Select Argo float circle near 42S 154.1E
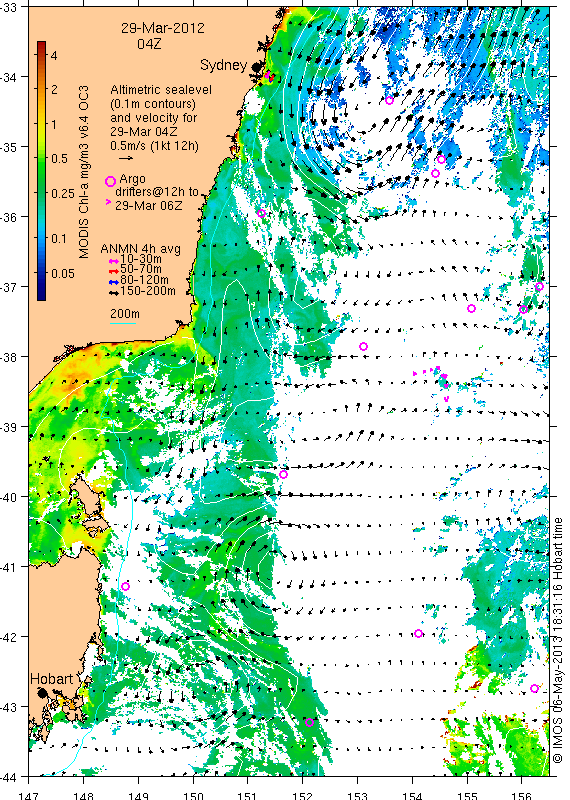 click(418, 634)
